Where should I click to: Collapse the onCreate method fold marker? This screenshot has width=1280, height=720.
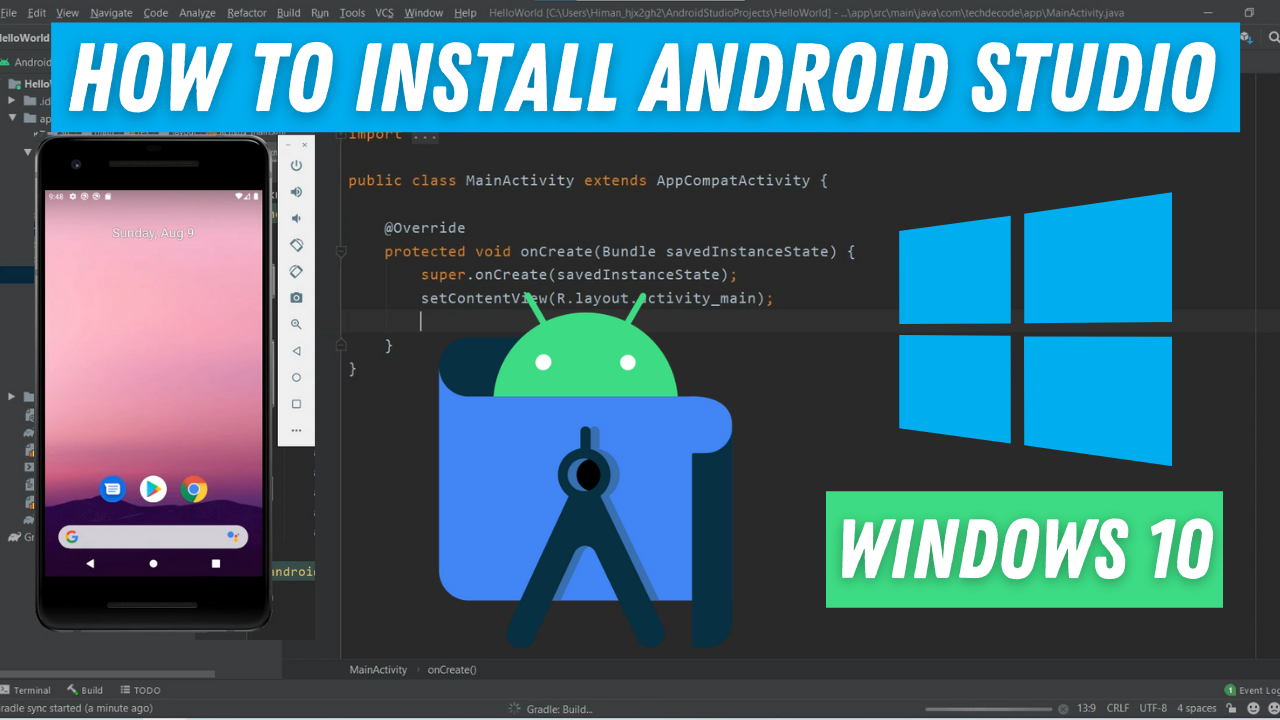click(341, 251)
